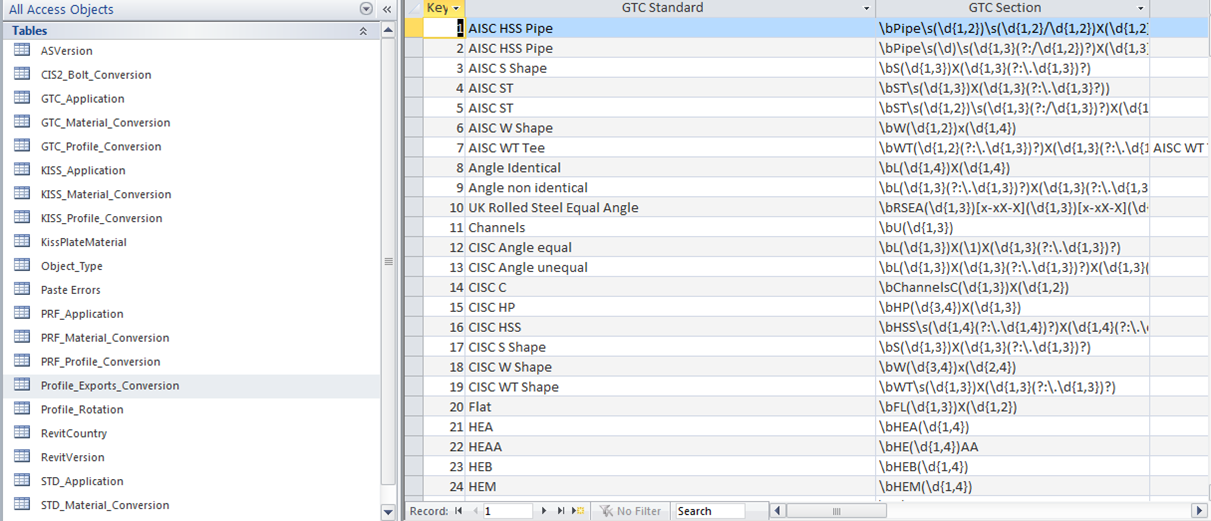Click the horizontal scrollbar left arrow

click(779, 511)
